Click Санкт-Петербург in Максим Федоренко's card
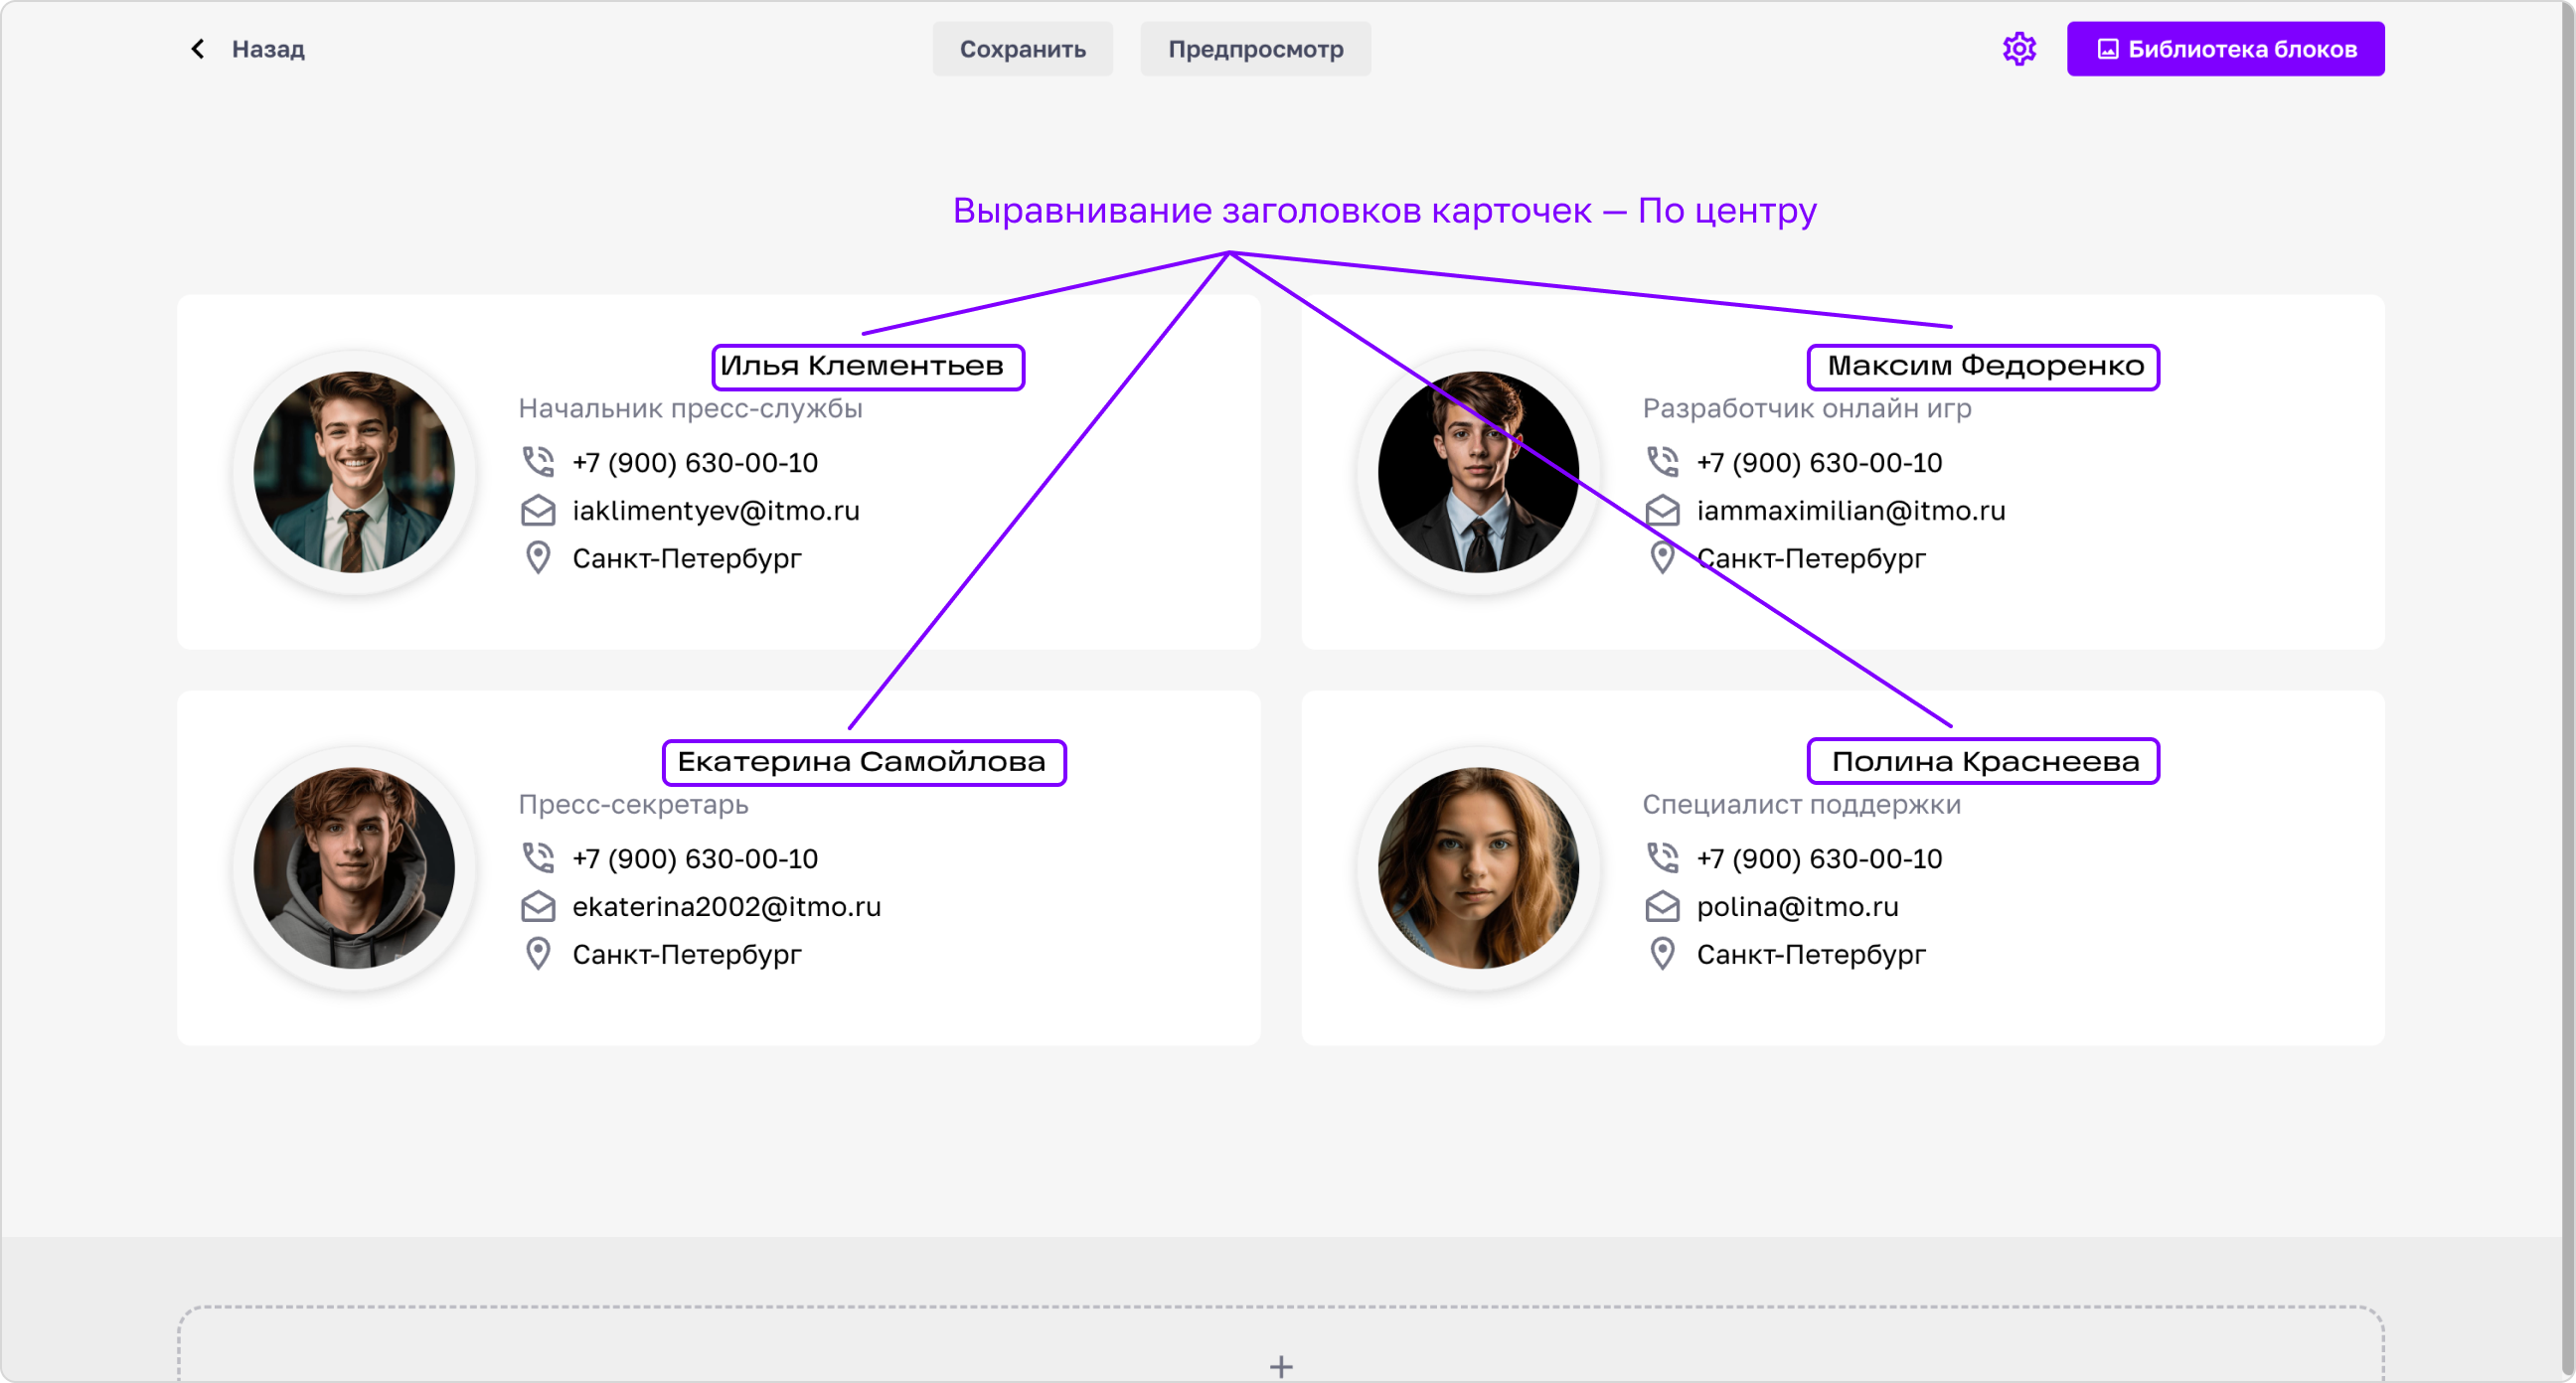 point(1811,558)
